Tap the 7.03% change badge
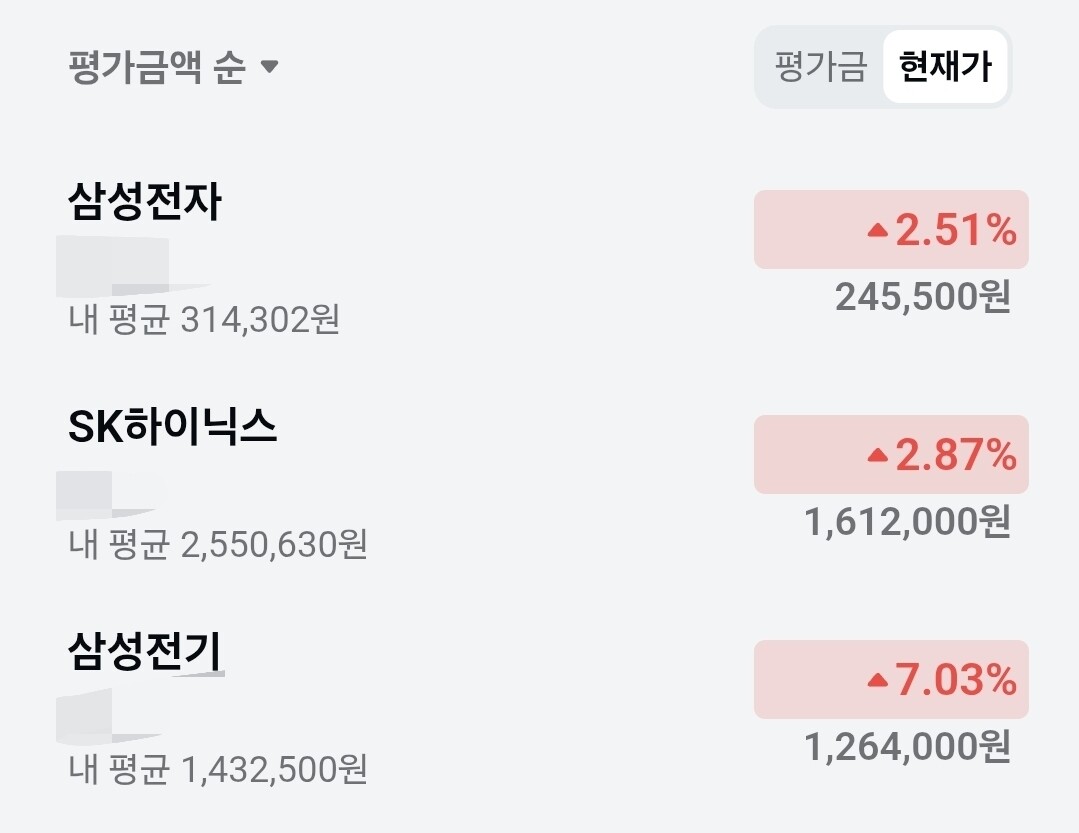 tap(891, 680)
